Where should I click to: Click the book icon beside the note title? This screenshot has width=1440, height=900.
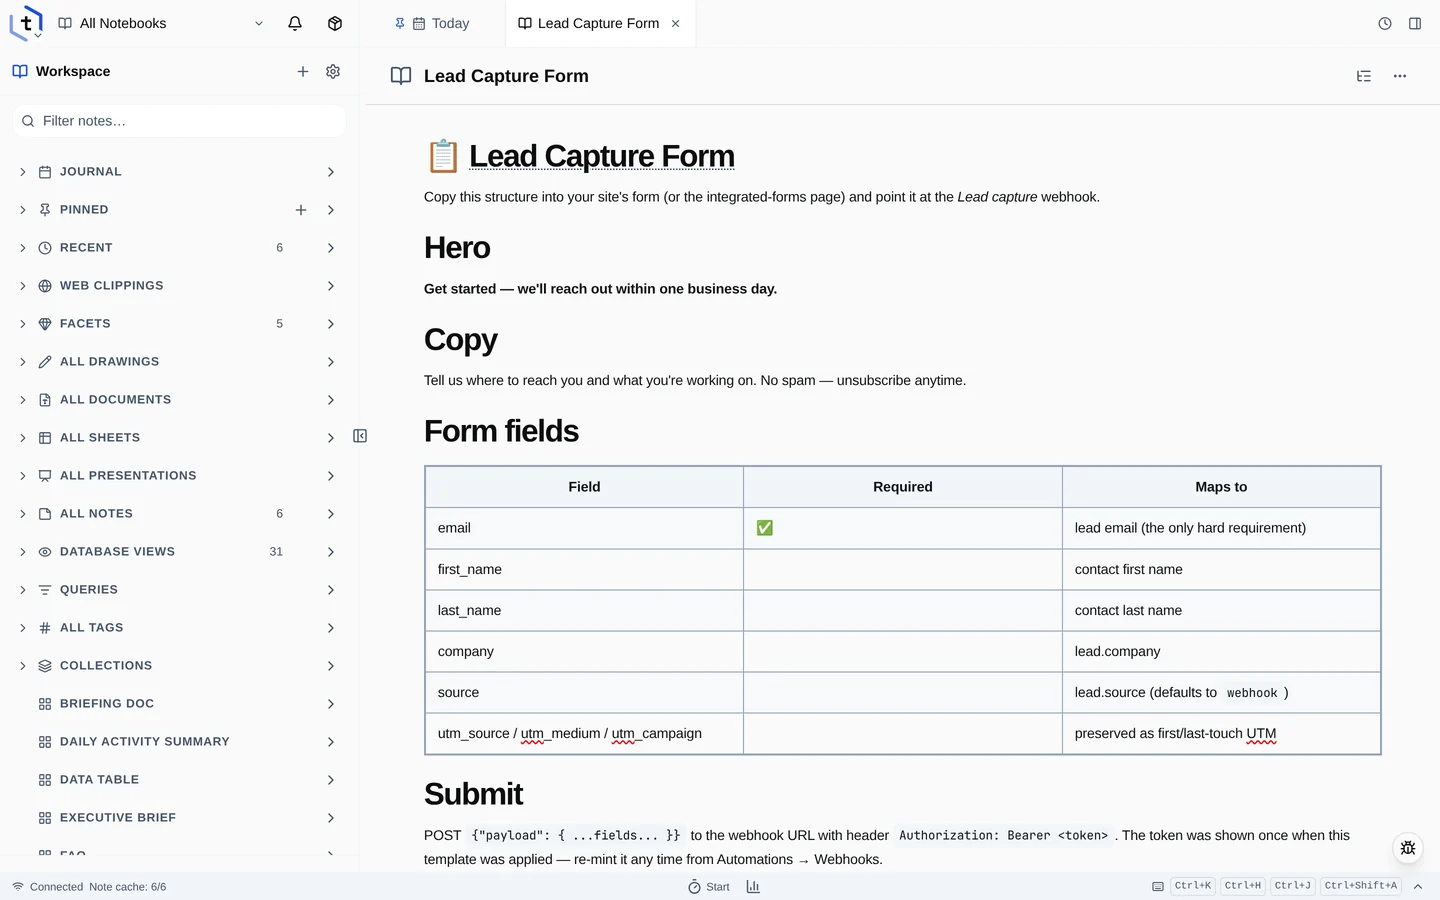click(x=401, y=76)
